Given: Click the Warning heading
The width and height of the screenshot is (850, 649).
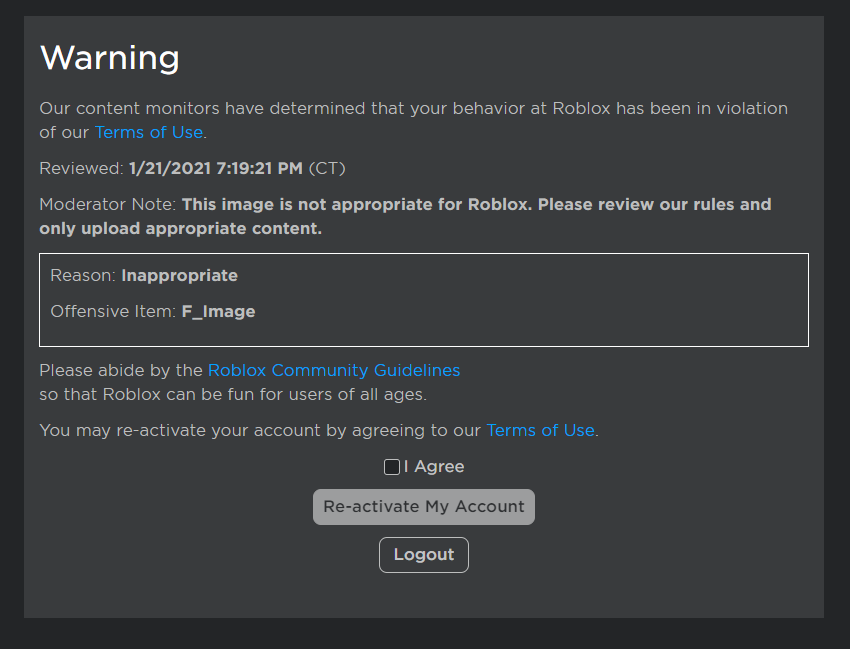Looking at the screenshot, I should pyautogui.click(x=110, y=57).
